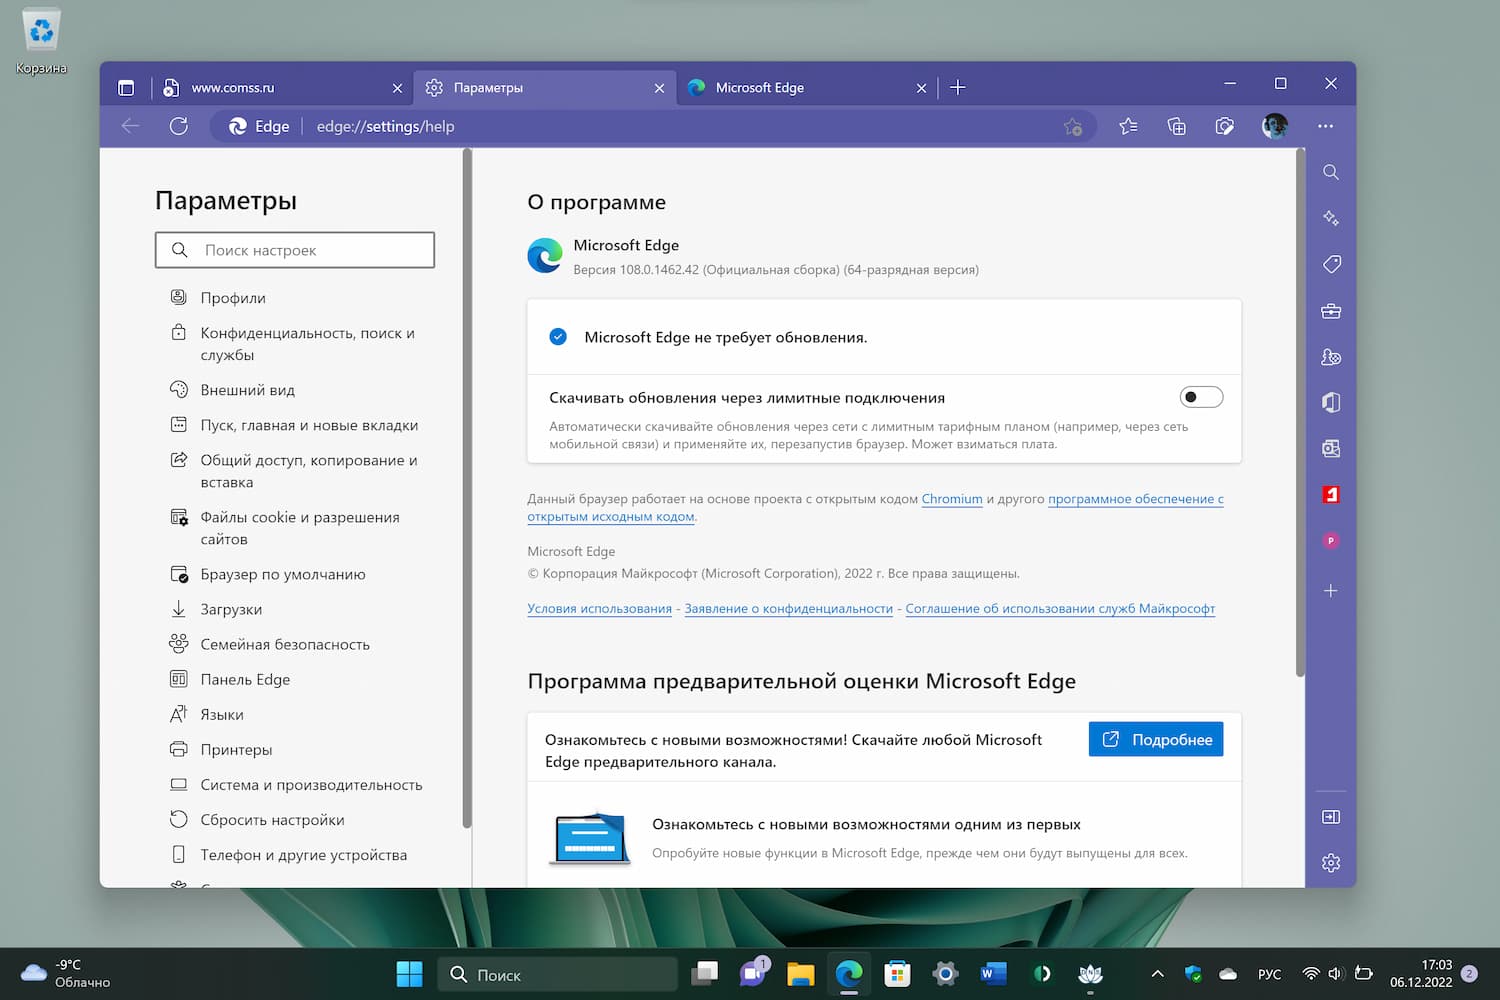The image size is (1500, 1000).
Task: Show hidden system tray icons
Action: pyautogui.click(x=1157, y=974)
